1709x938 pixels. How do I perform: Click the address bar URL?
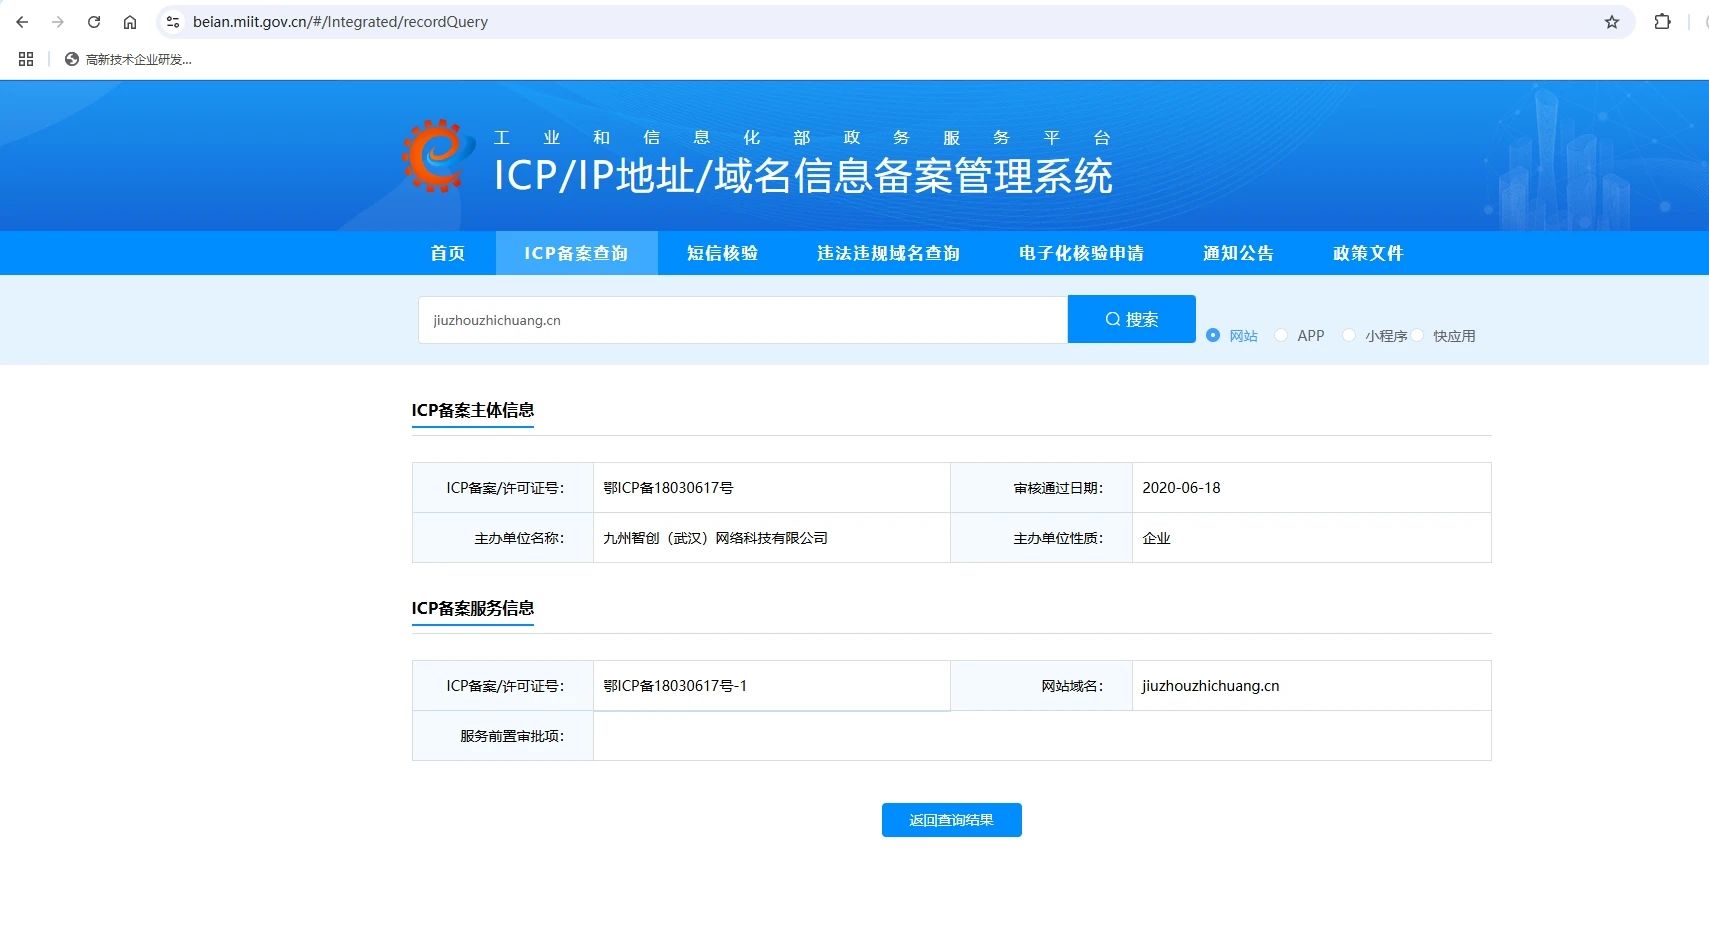340,22
